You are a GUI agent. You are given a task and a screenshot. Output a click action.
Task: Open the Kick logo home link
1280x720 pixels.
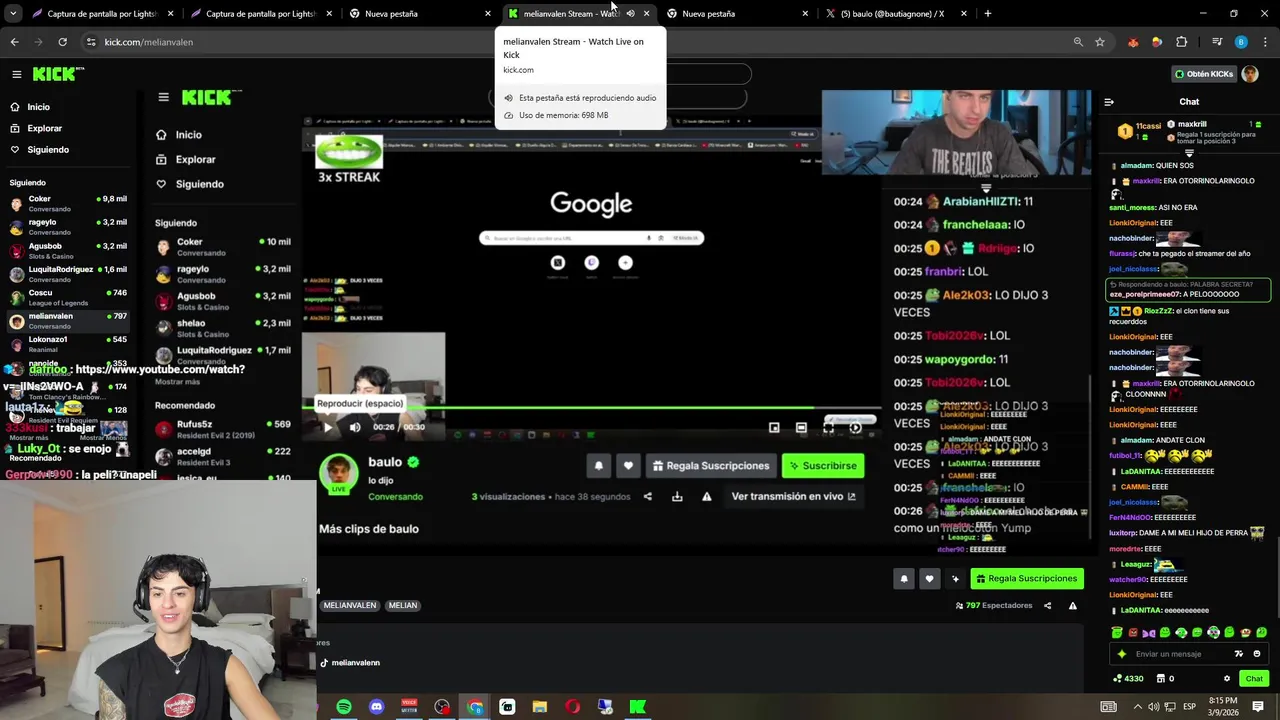pos(57,74)
